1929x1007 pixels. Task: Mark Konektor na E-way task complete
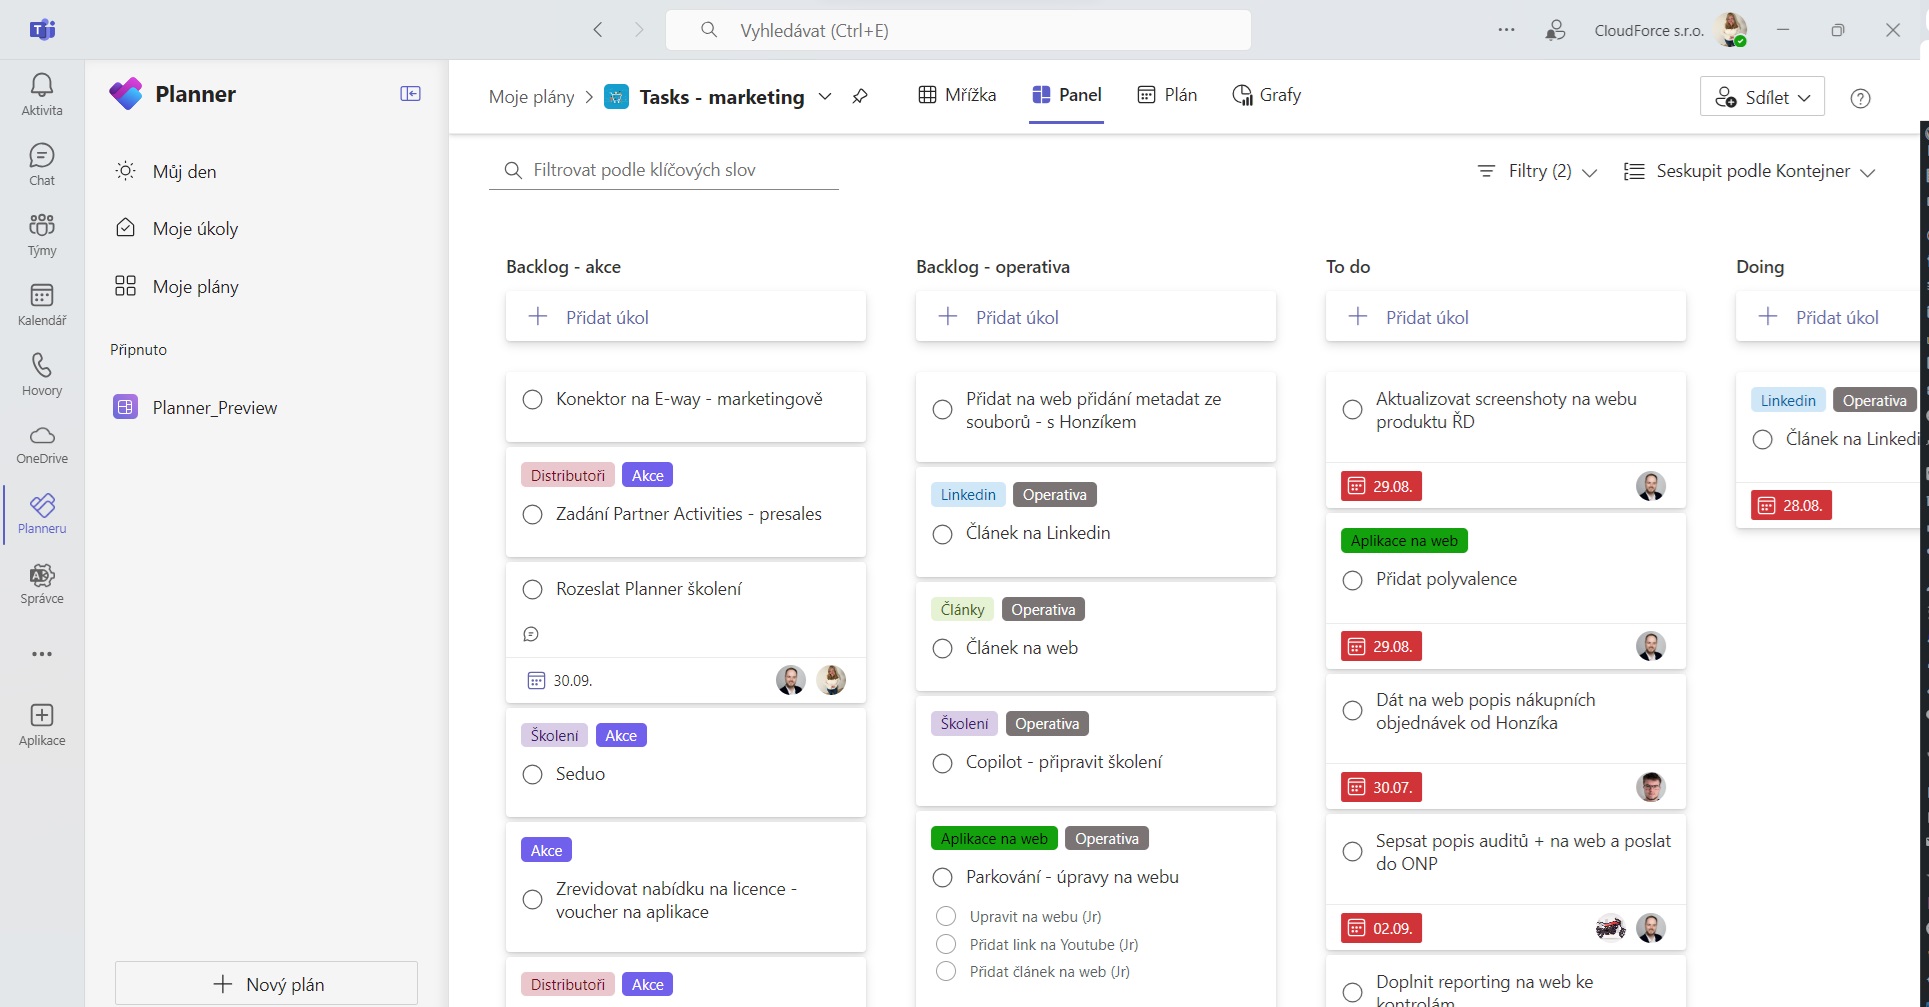533,400
